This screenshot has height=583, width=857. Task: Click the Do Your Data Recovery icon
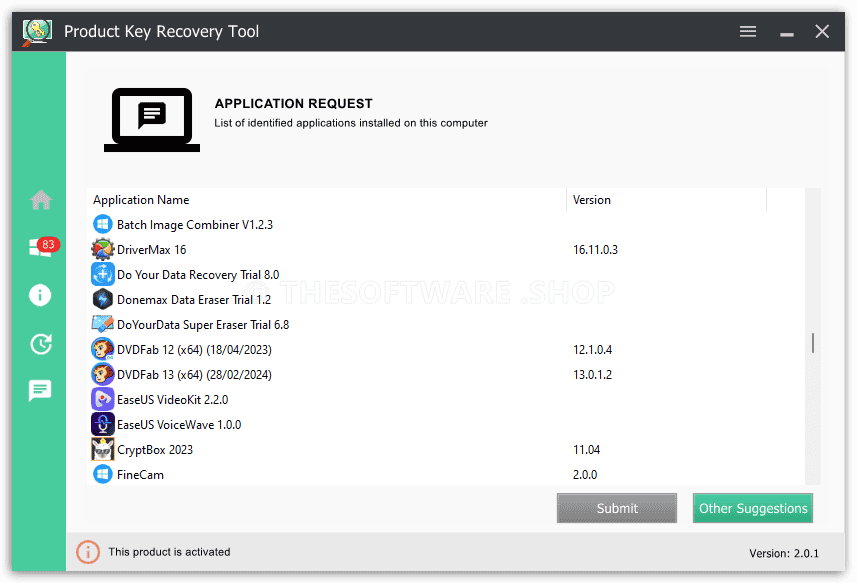[103, 274]
